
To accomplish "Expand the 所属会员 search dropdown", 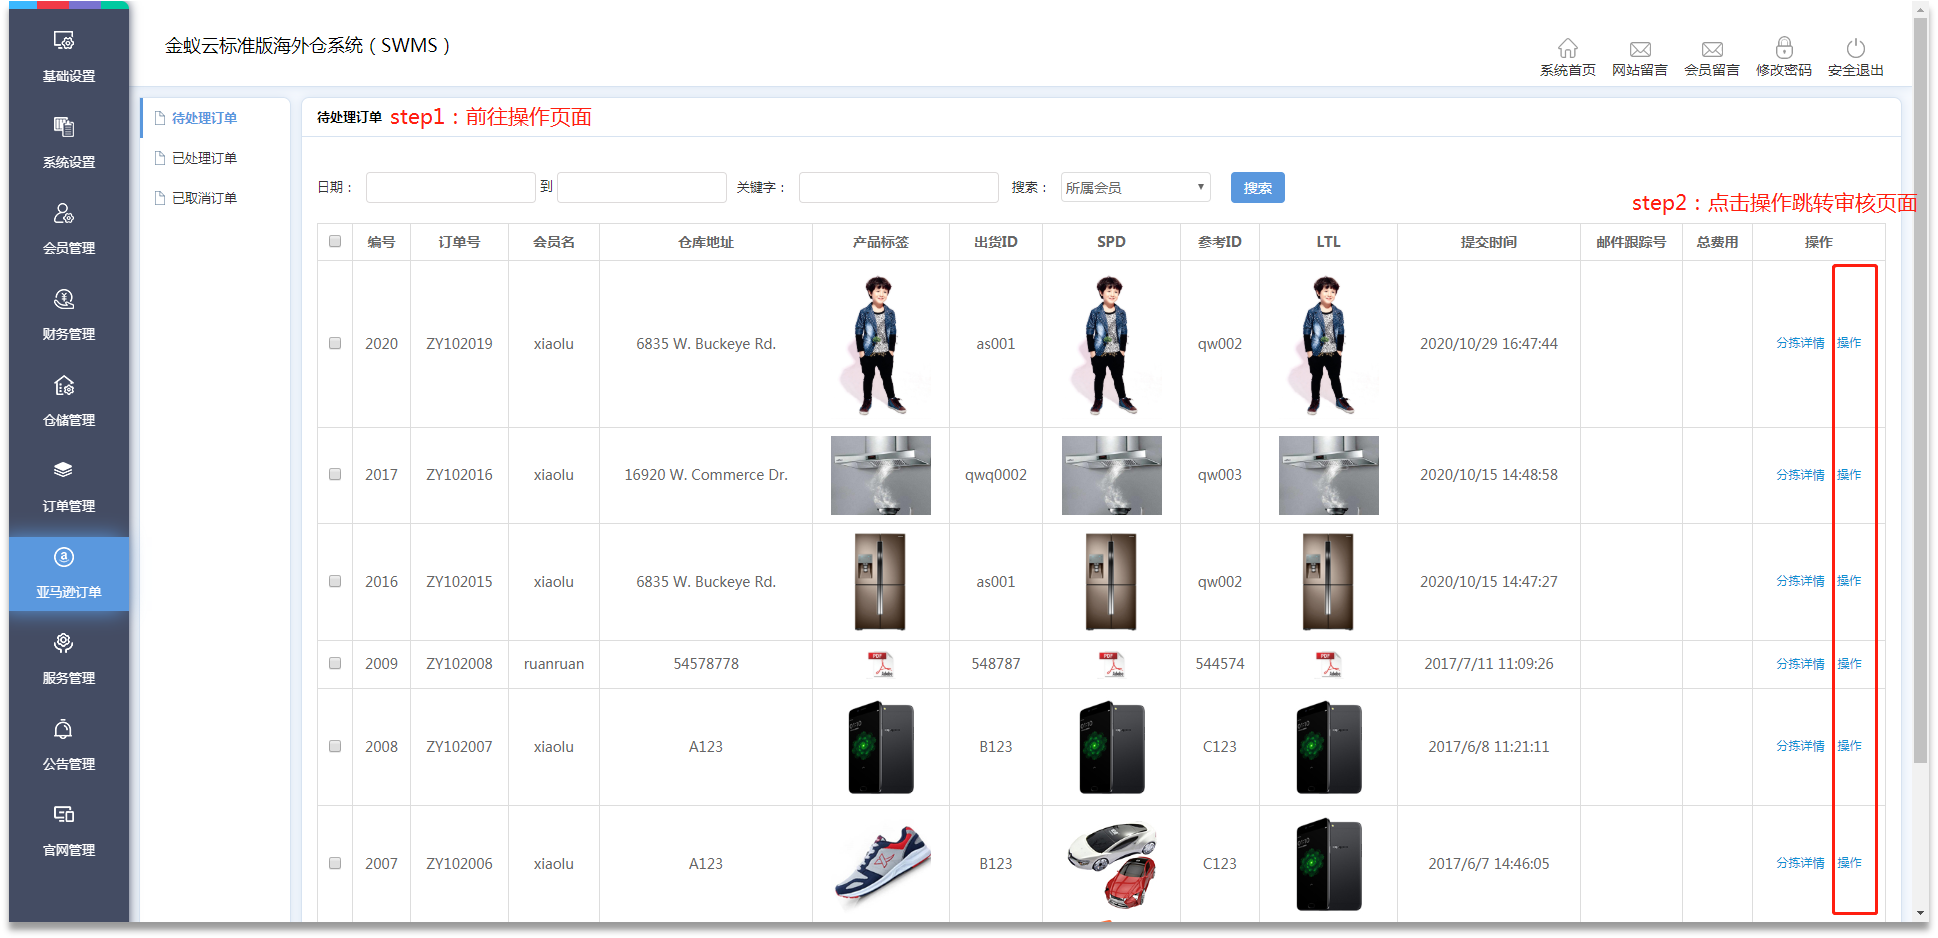I will (1134, 187).
